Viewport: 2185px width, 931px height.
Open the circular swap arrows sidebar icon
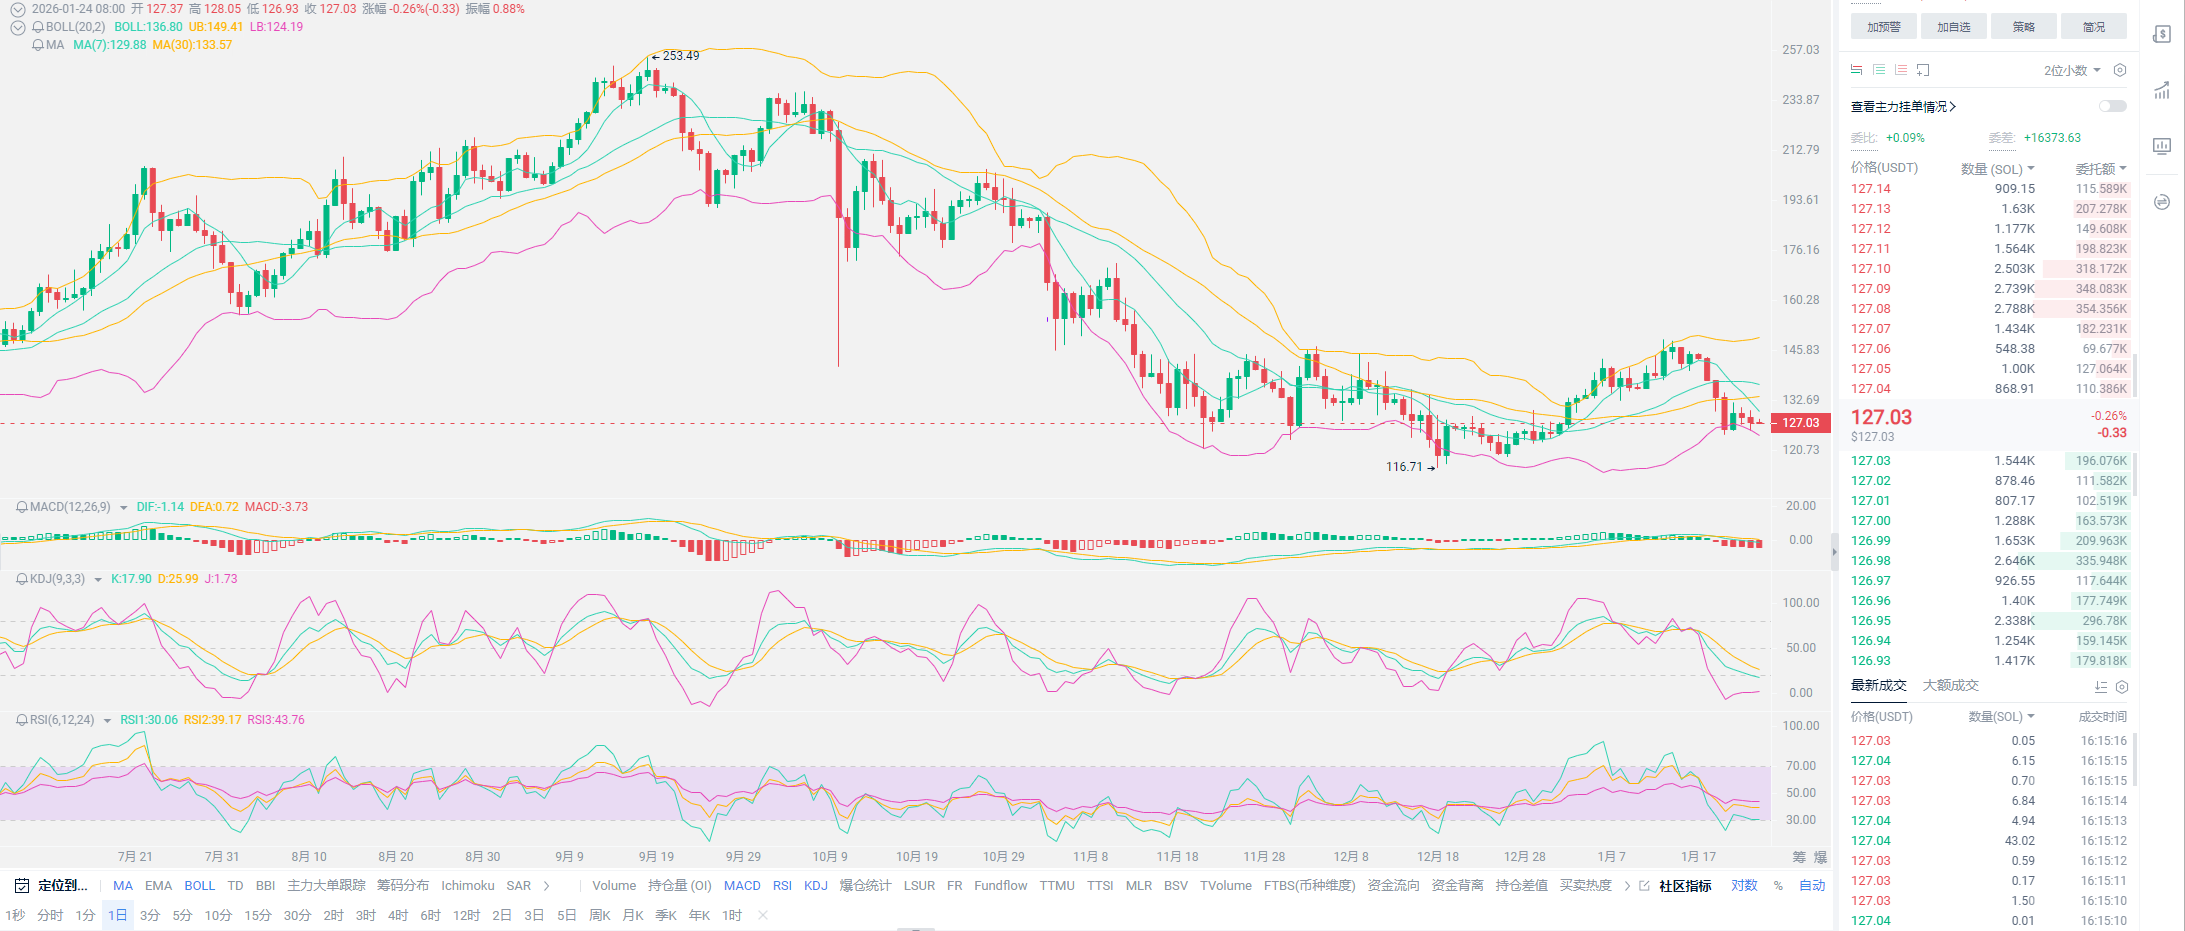(x=2162, y=202)
